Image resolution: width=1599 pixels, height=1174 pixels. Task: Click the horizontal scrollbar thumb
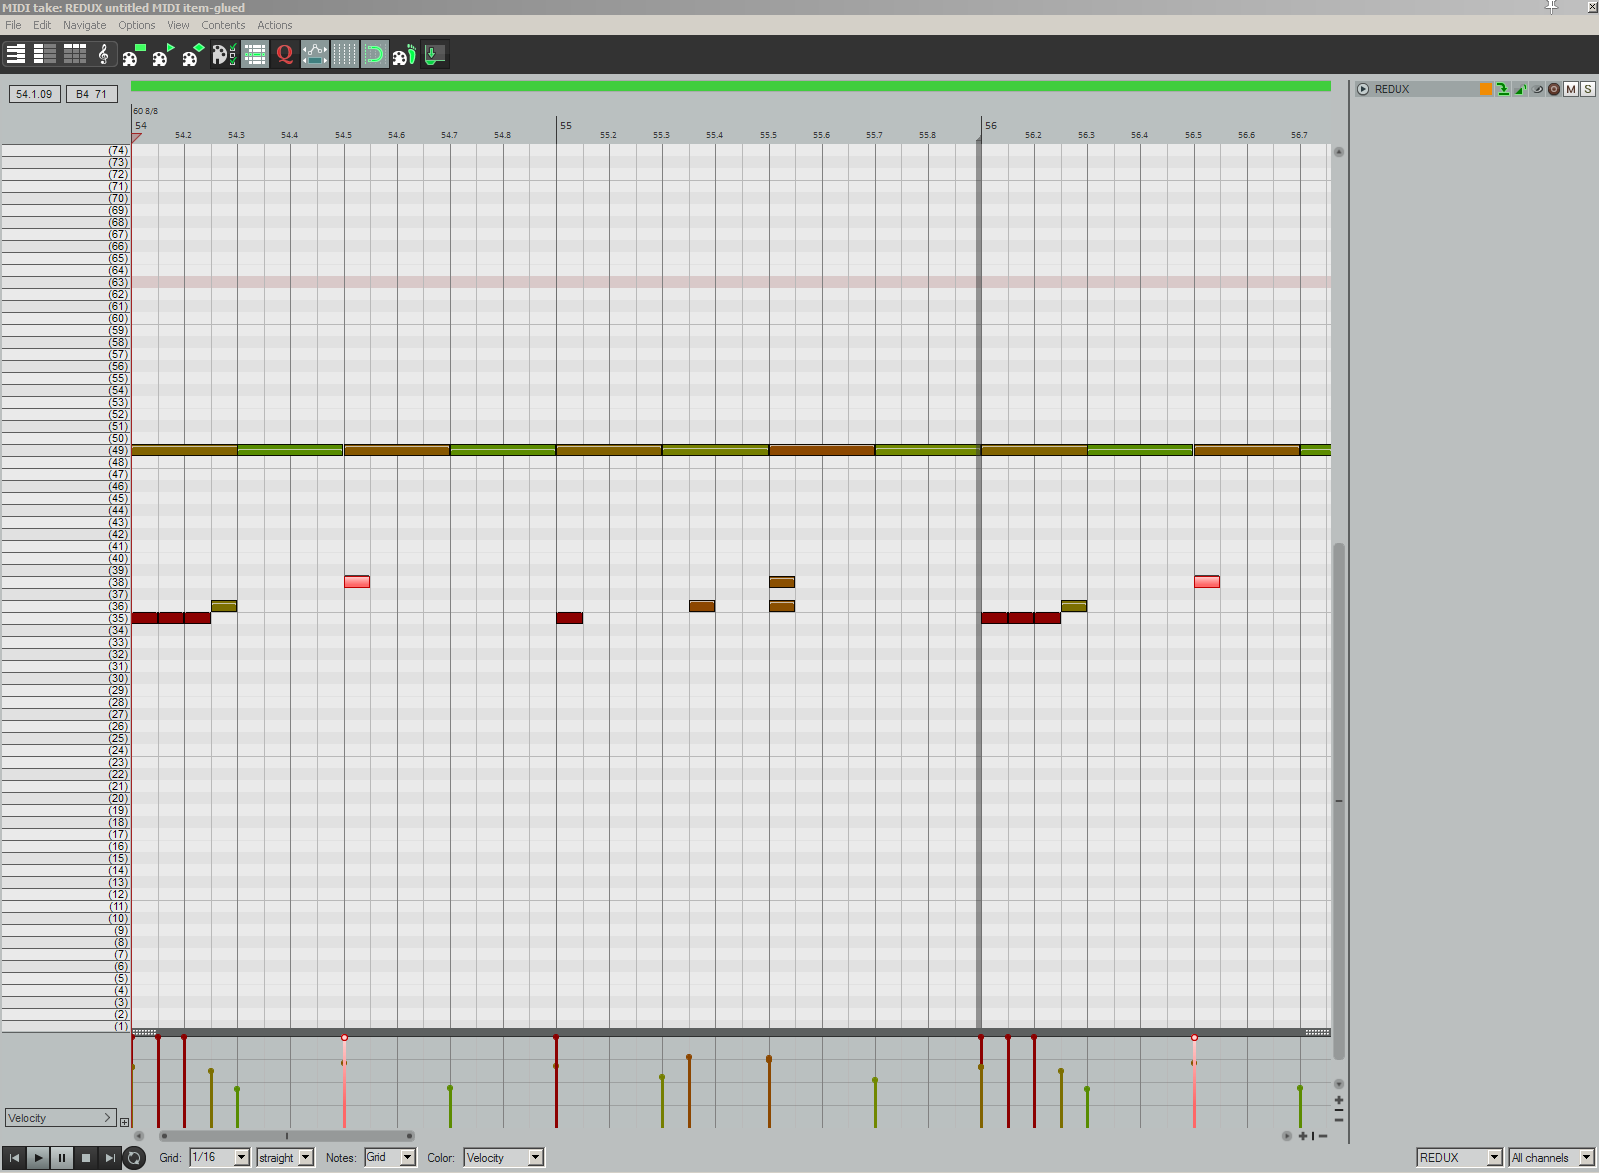pos(287,1136)
